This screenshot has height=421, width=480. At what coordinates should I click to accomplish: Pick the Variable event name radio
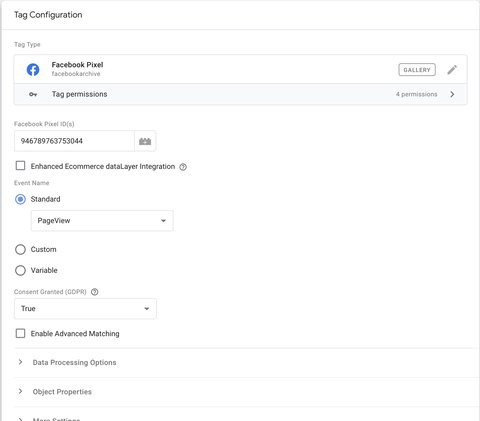[x=20, y=270]
